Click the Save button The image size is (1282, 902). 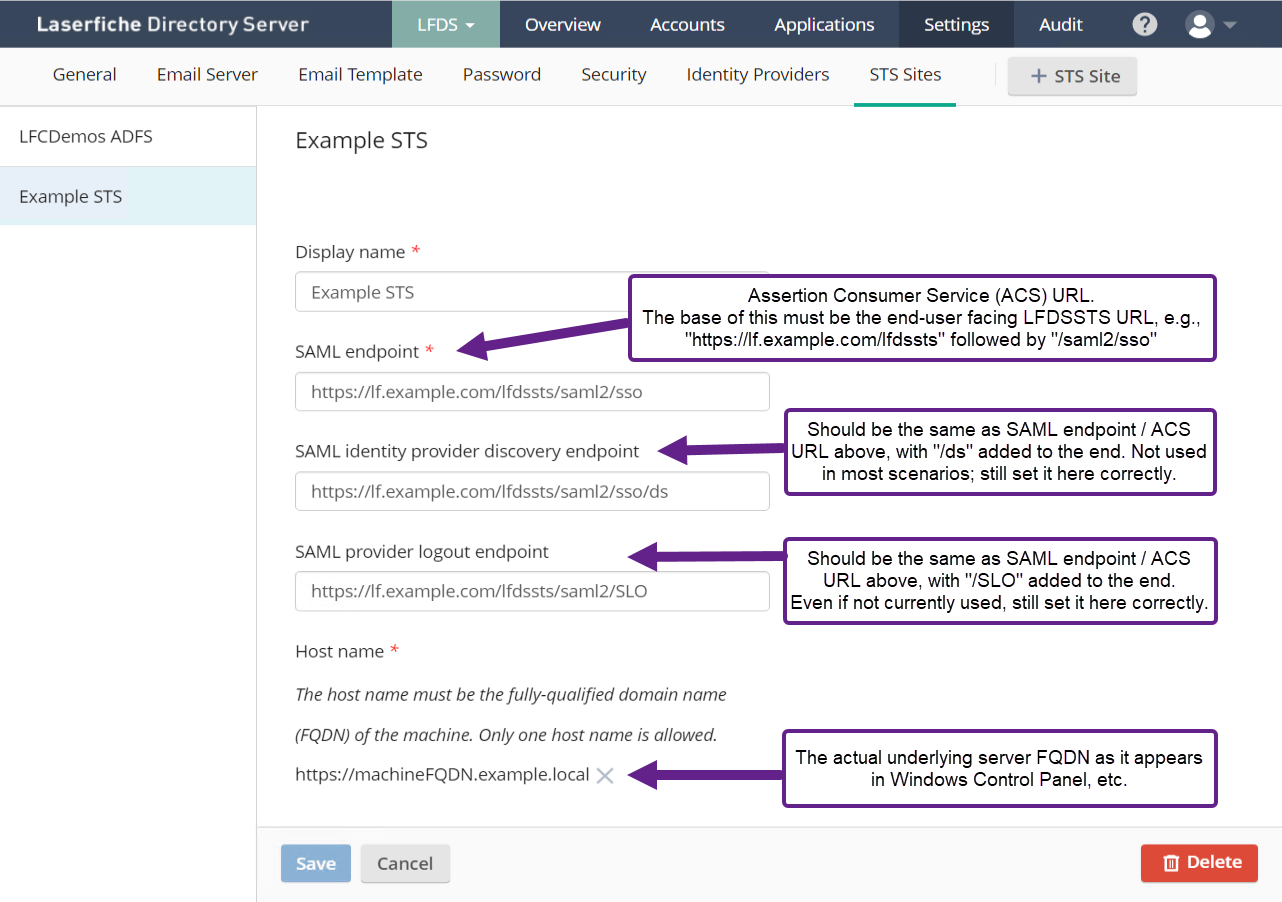[316, 863]
